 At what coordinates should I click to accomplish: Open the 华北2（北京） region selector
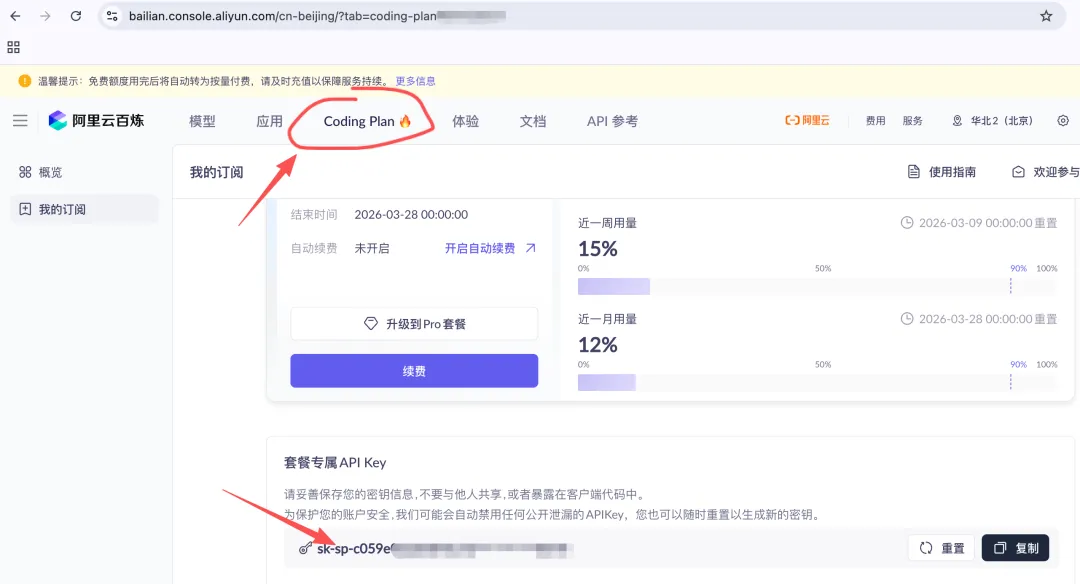(x=993, y=121)
